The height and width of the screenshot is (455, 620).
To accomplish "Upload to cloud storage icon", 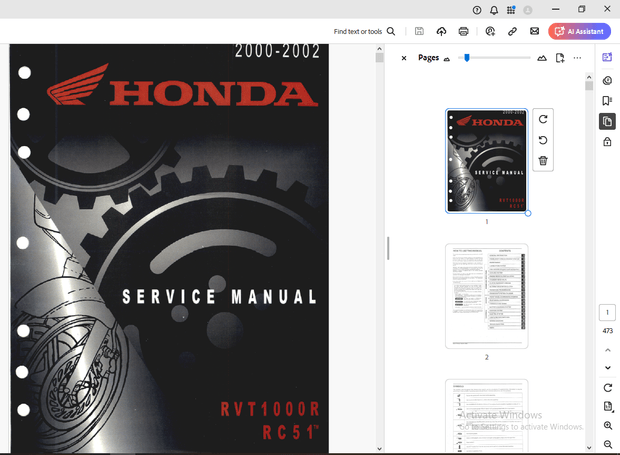I will (x=441, y=31).
